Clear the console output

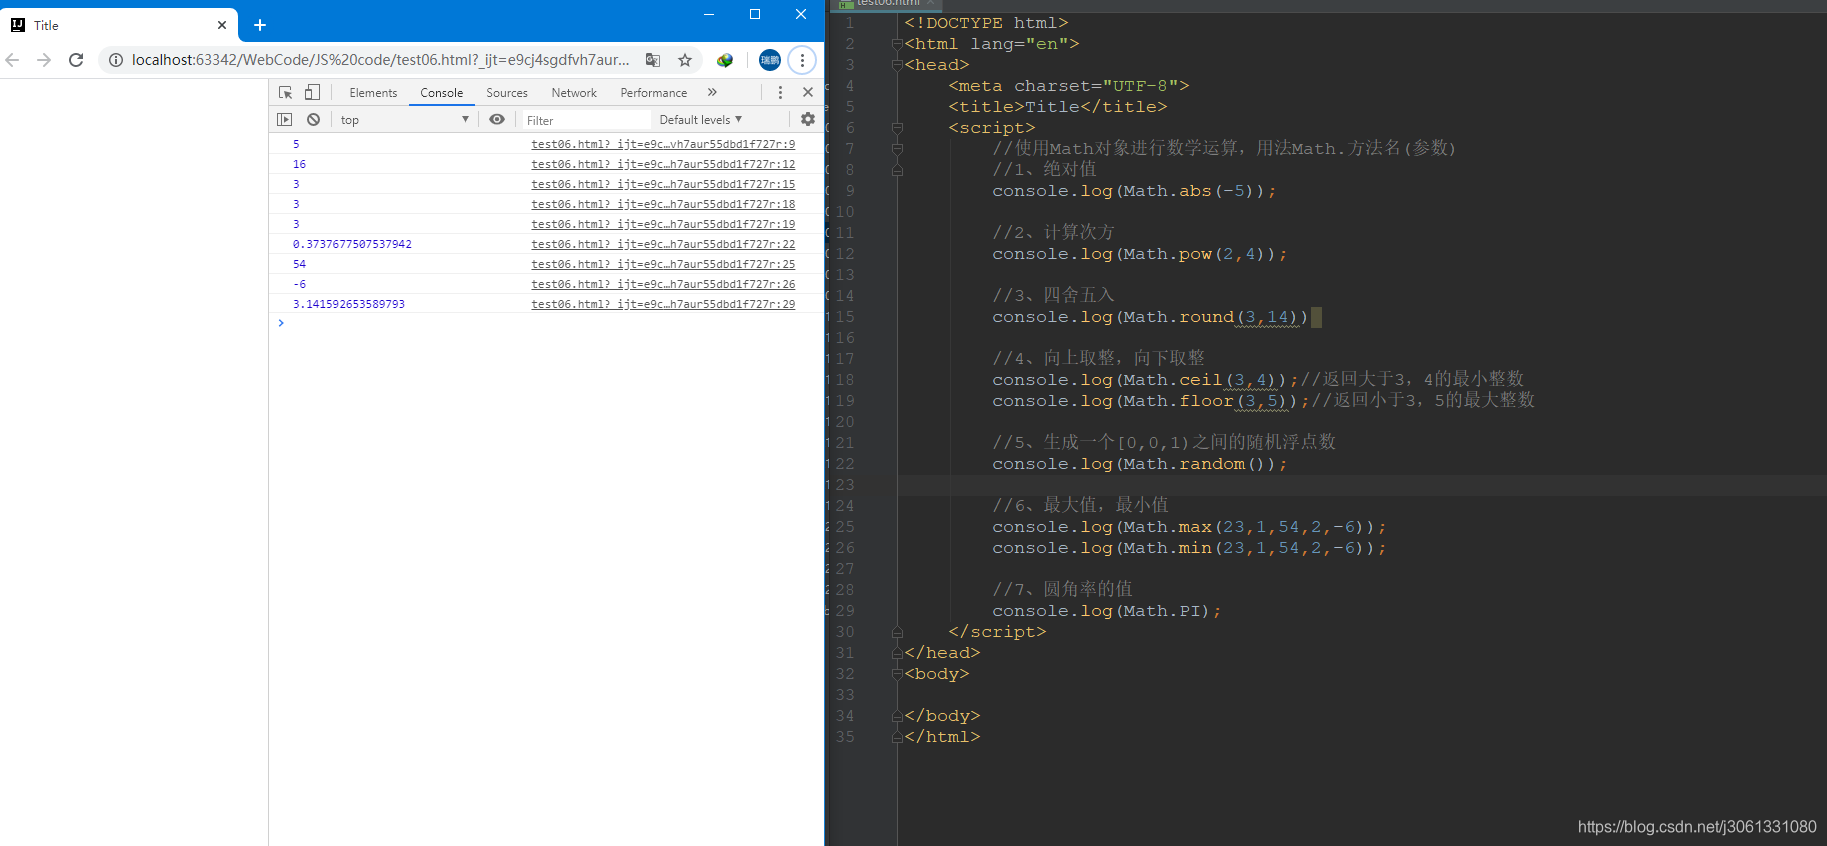[313, 119]
